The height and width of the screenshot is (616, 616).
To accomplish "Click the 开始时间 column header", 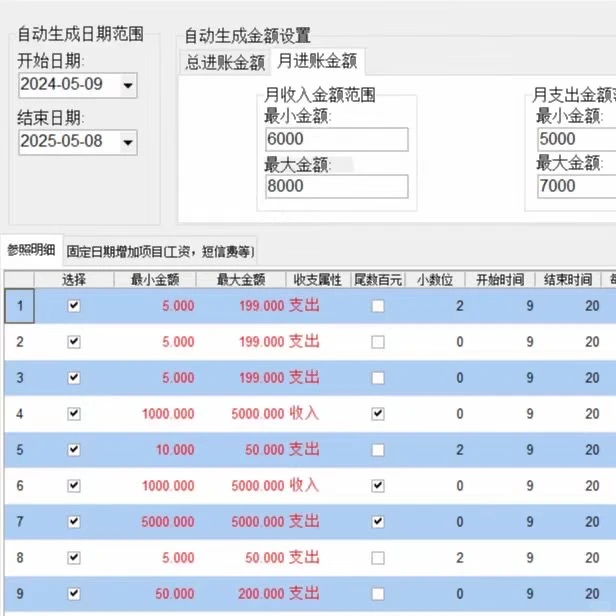I will tap(500, 280).
